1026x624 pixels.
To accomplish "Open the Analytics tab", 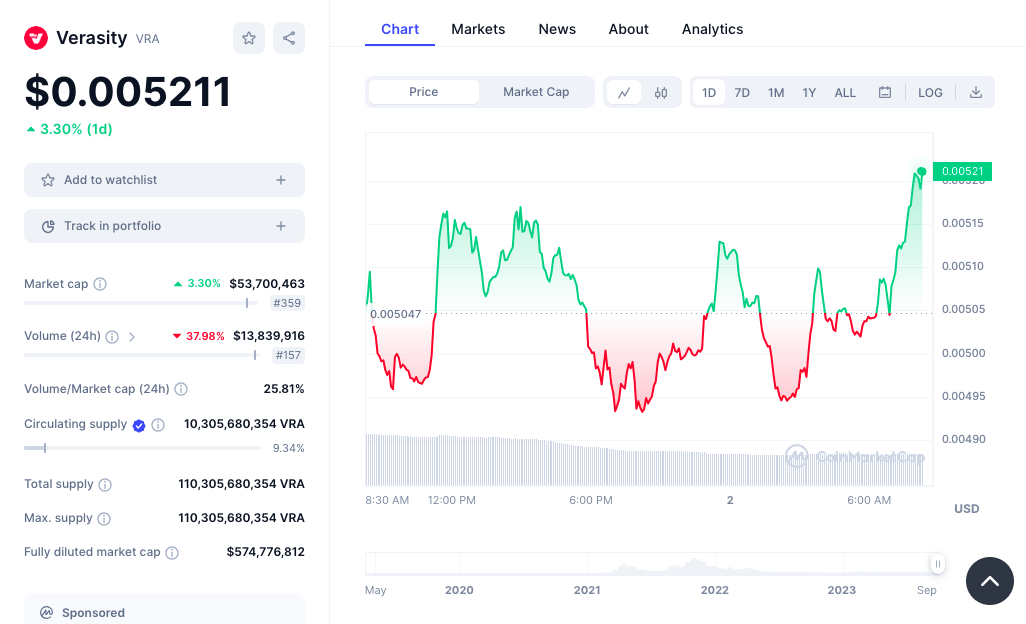I will point(713,29).
